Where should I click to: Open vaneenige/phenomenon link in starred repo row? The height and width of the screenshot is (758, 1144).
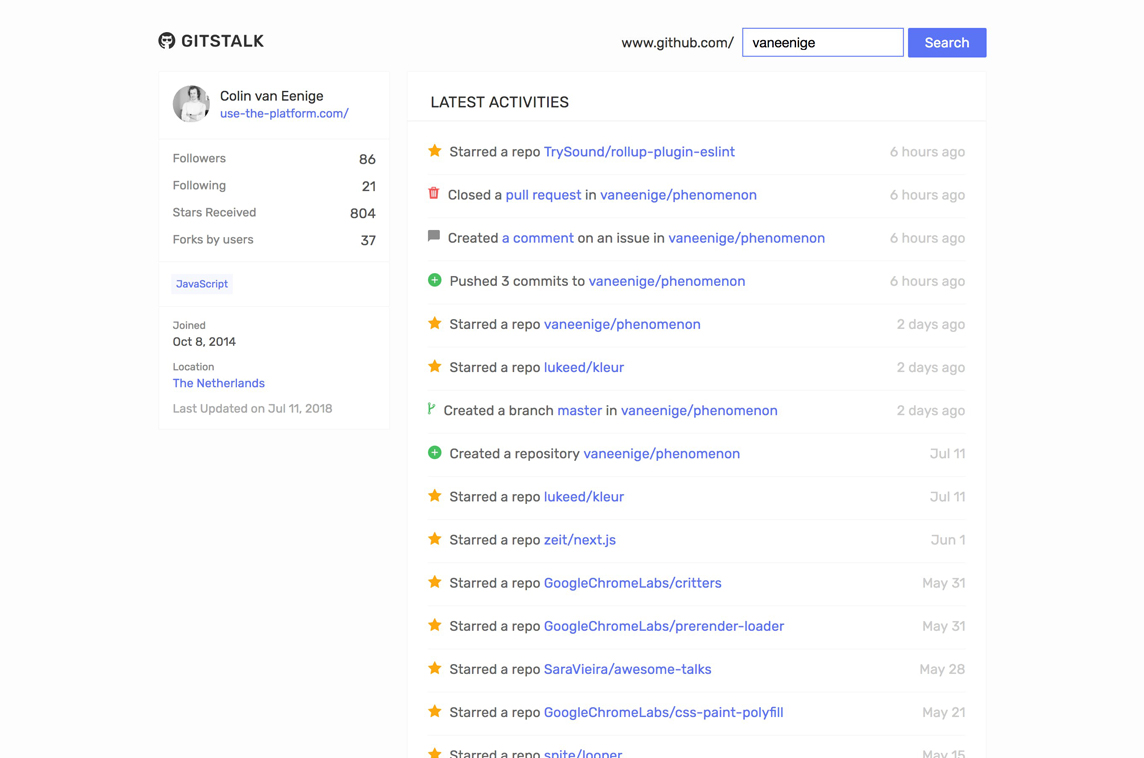[622, 325]
